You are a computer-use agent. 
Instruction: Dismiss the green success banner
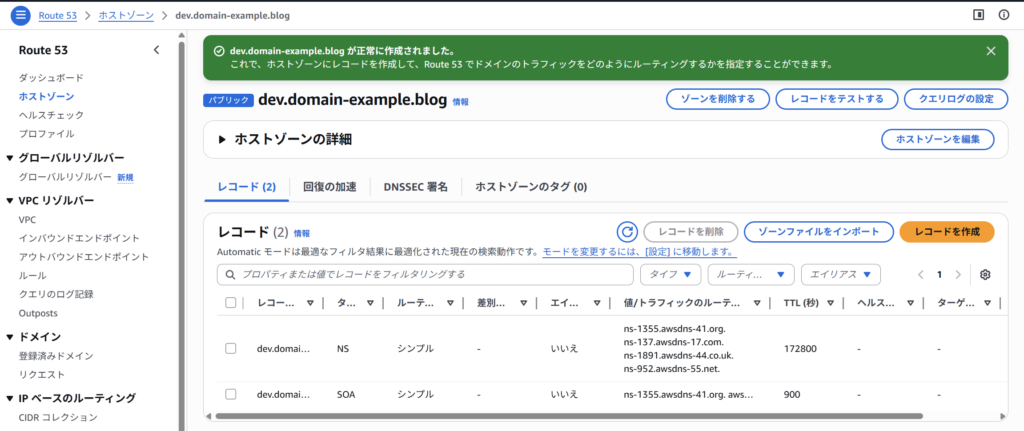point(990,51)
